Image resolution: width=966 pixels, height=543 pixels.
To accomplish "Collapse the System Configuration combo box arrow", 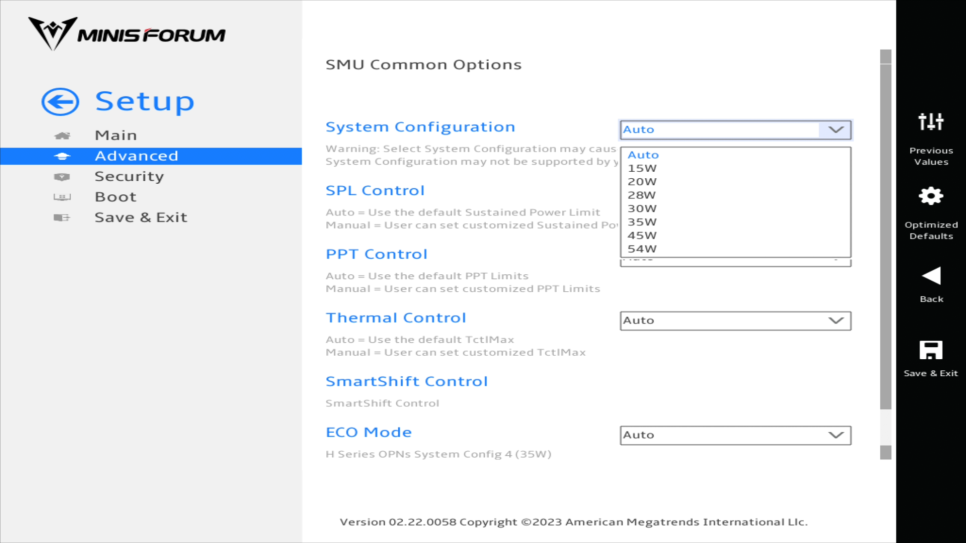I will click(x=835, y=130).
